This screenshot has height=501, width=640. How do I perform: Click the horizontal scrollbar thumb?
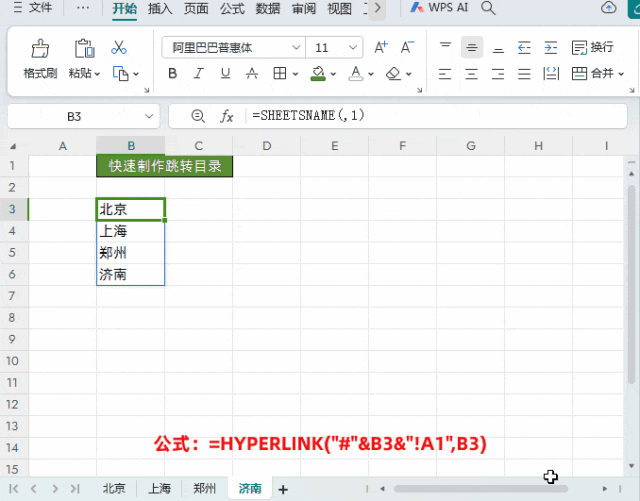coord(480,489)
